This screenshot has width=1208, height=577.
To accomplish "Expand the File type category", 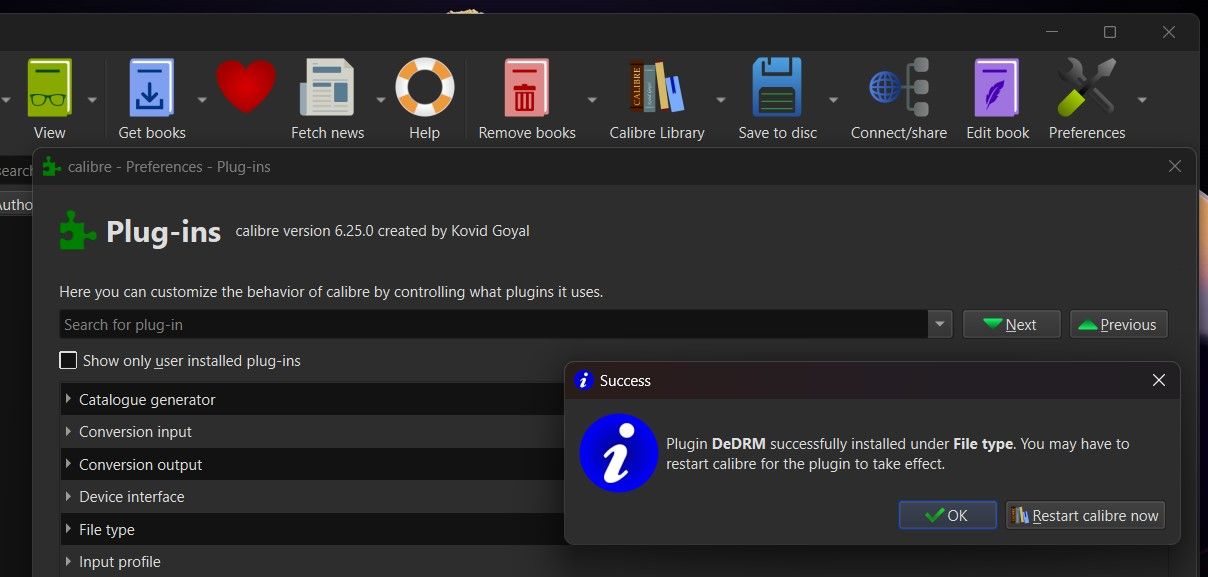I will click(108, 529).
